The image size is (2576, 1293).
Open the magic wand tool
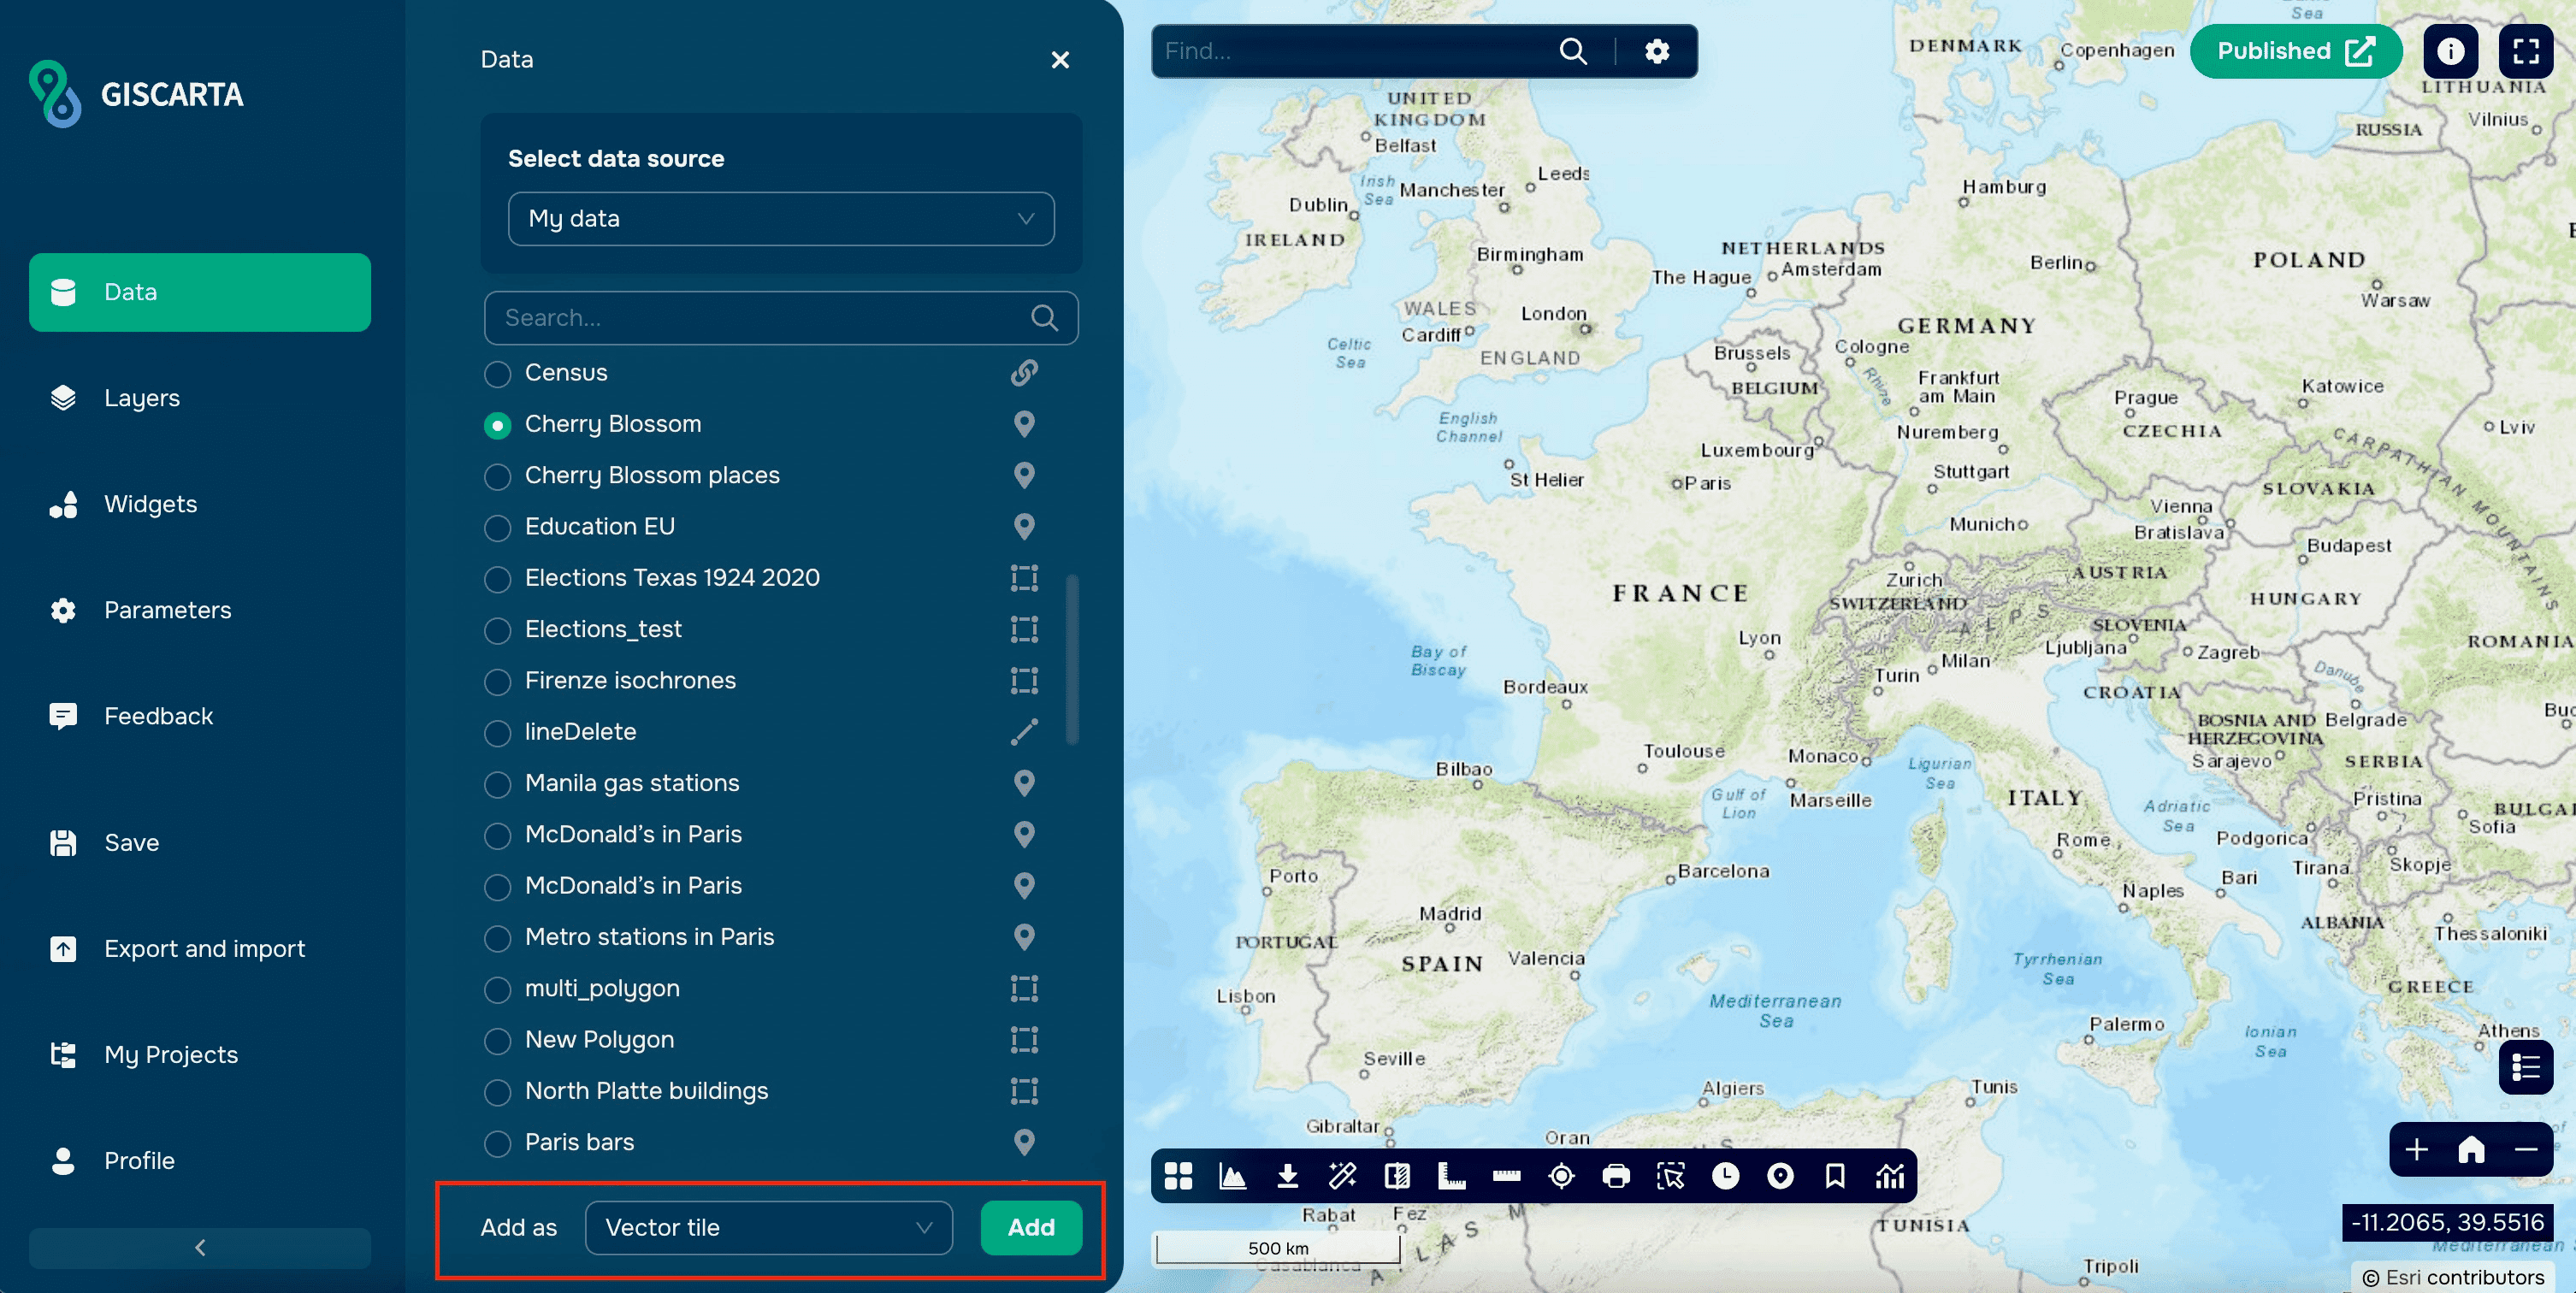(x=1342, y=1176)
